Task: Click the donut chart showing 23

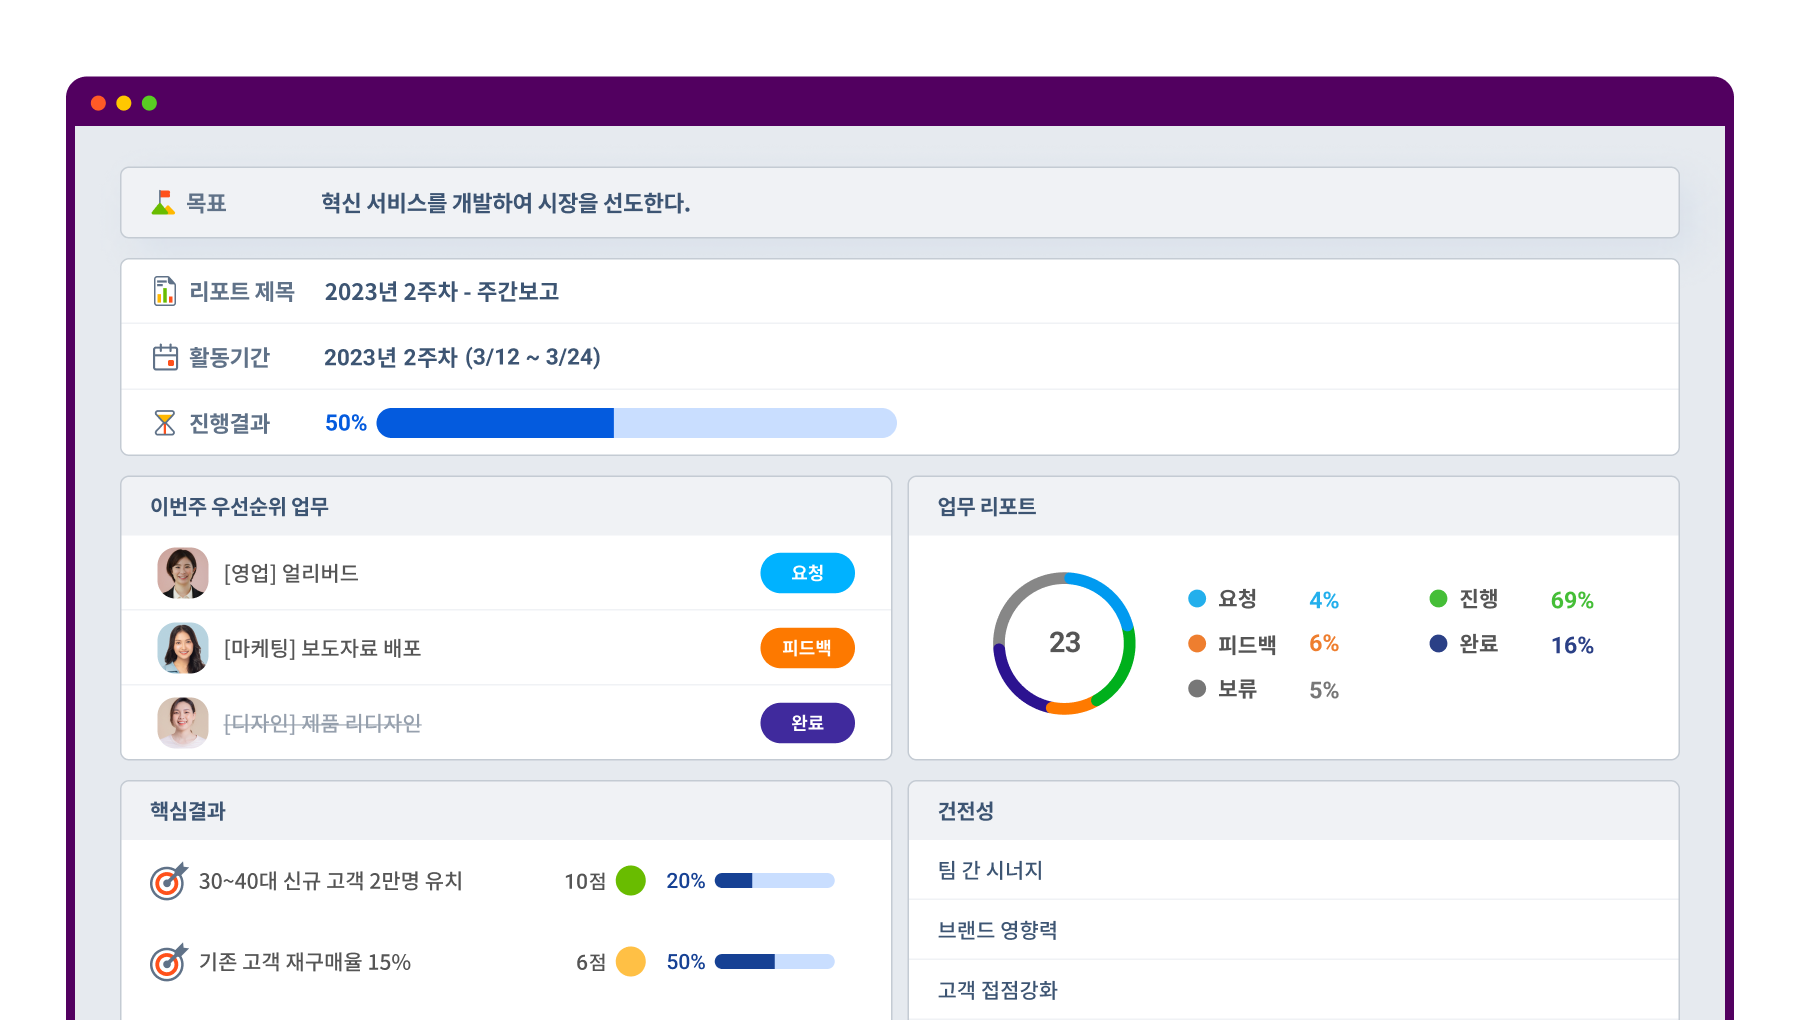Action: point(1064,643)
